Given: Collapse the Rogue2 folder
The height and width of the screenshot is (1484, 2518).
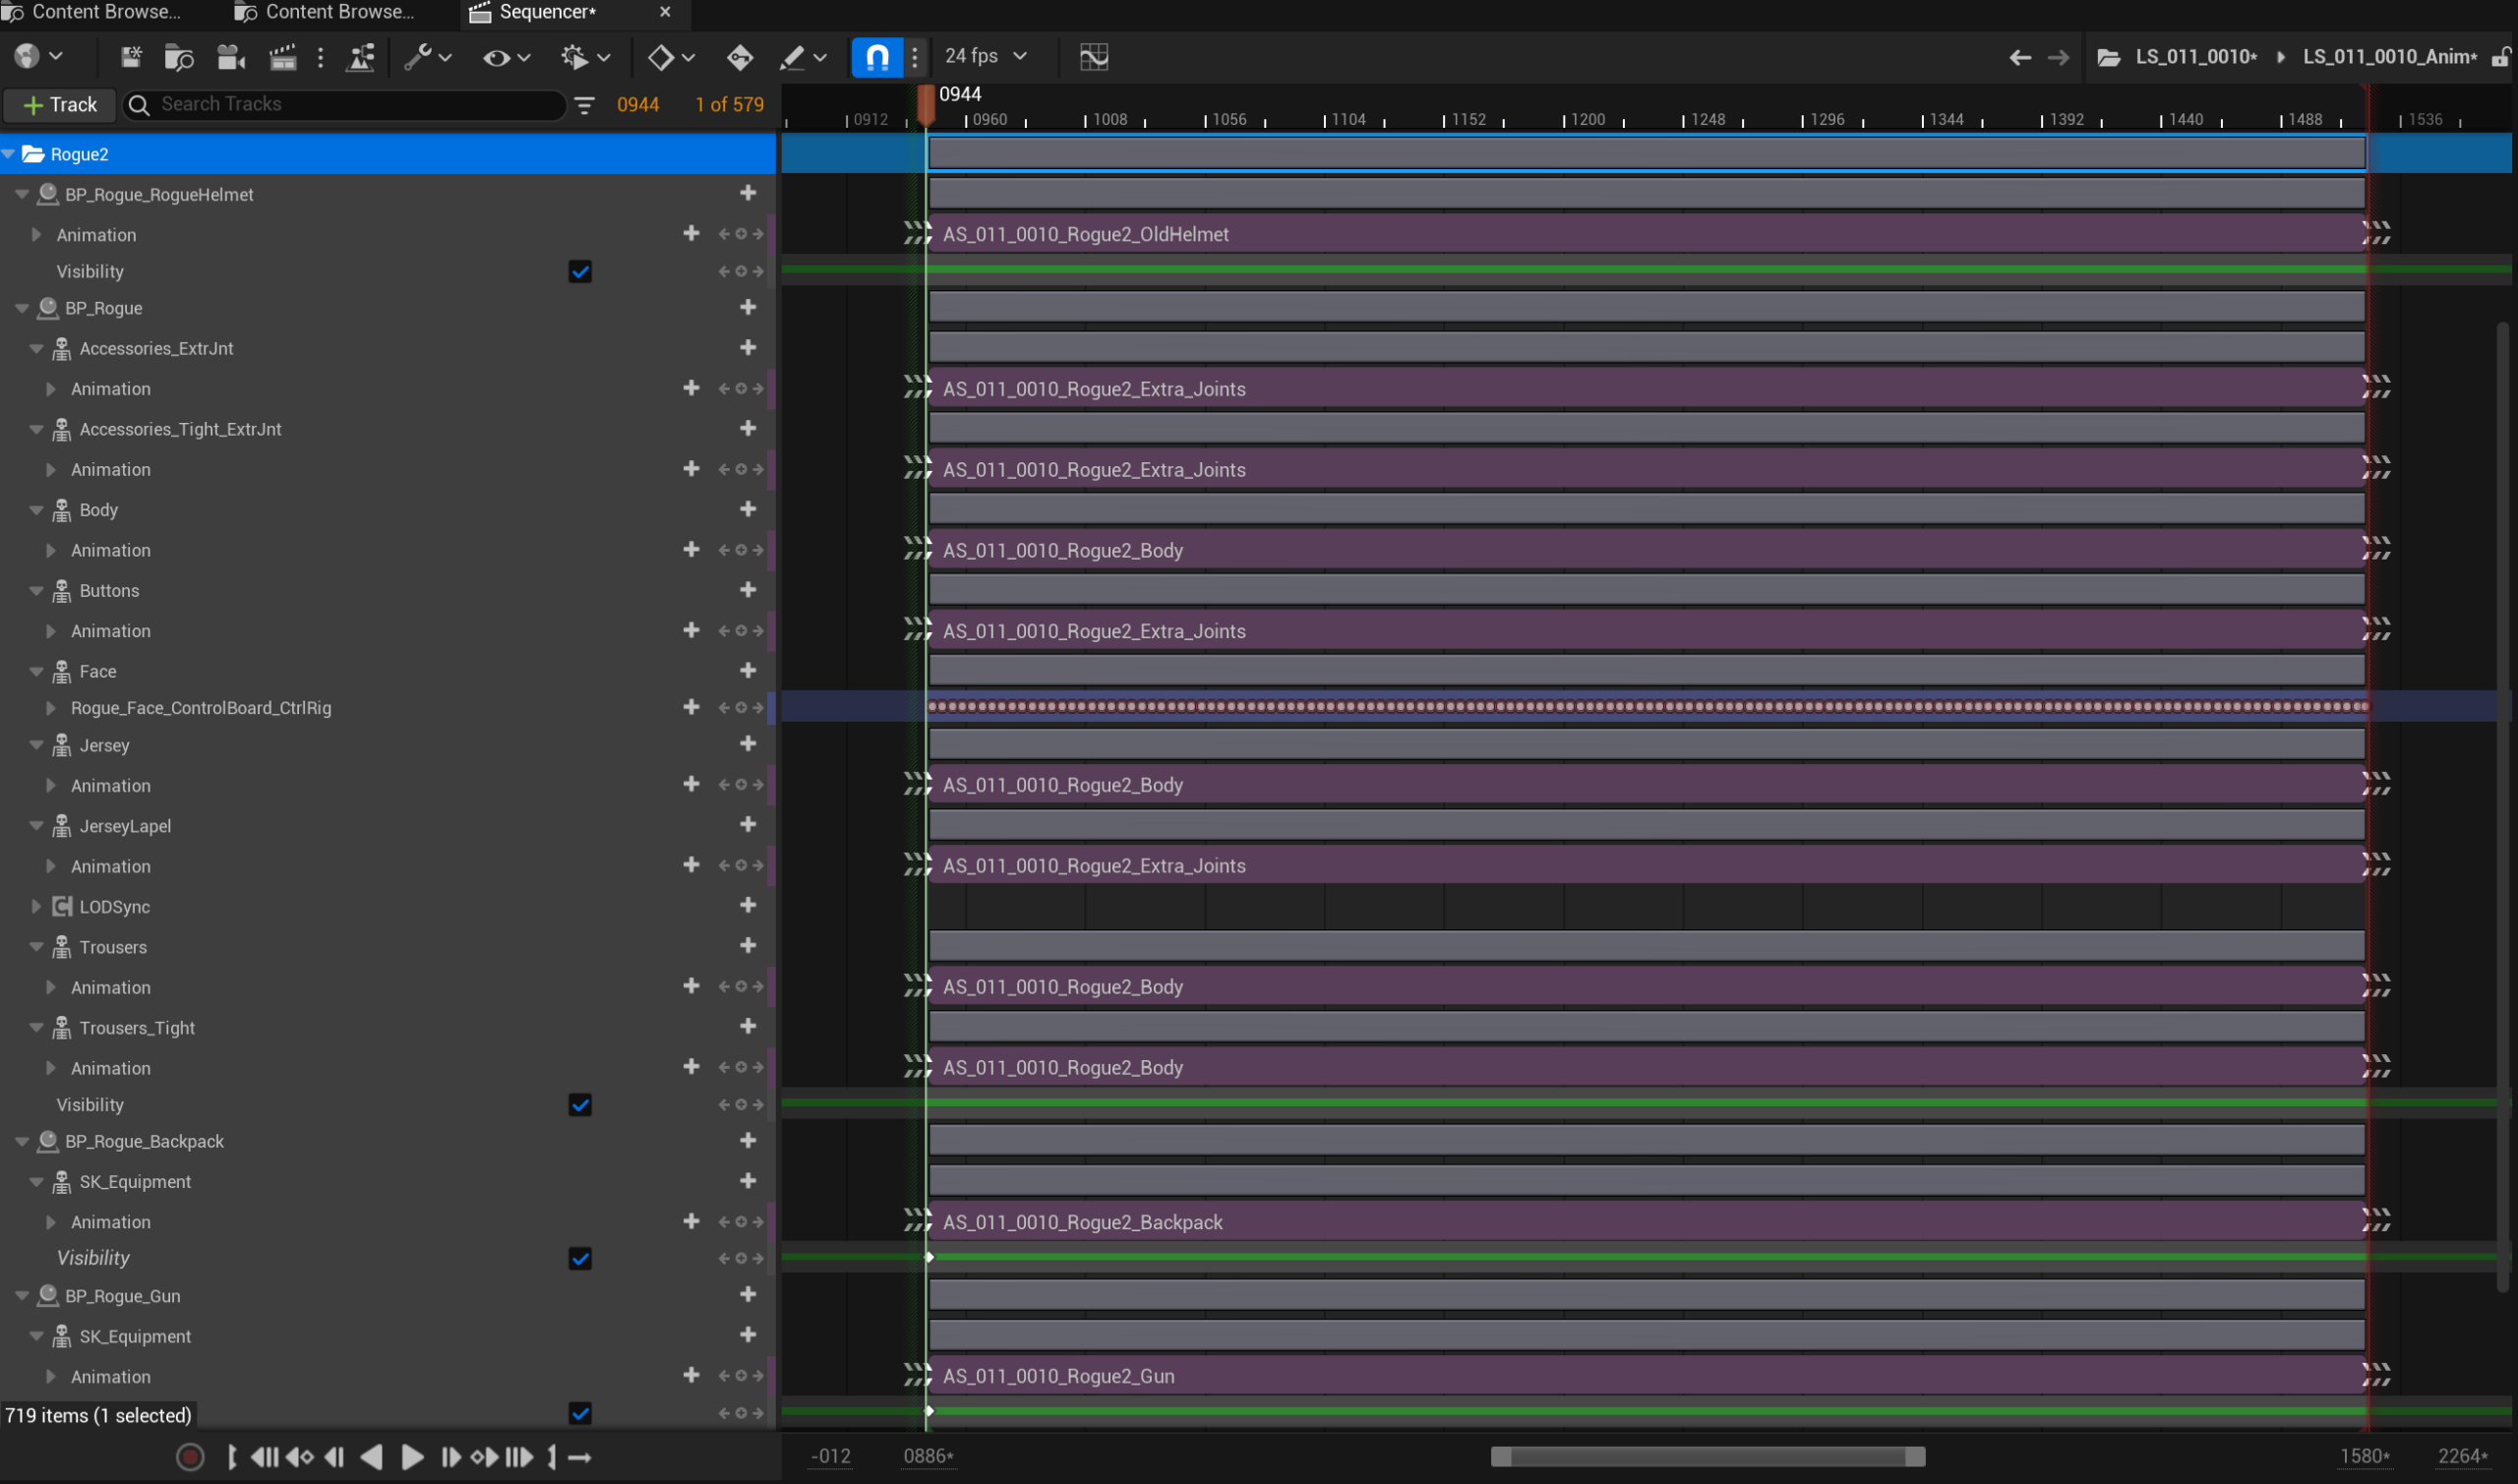Looking at the screenshot, I should click(9, 154).
